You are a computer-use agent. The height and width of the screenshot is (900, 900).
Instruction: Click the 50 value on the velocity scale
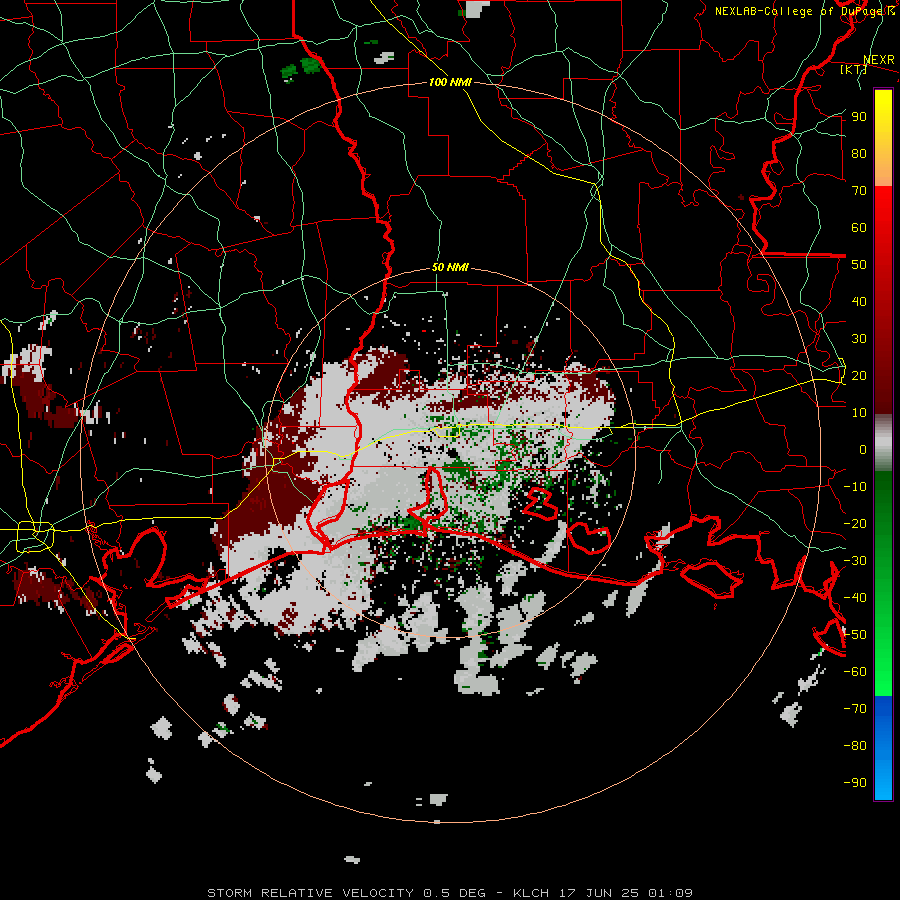[x=859, y=265]
